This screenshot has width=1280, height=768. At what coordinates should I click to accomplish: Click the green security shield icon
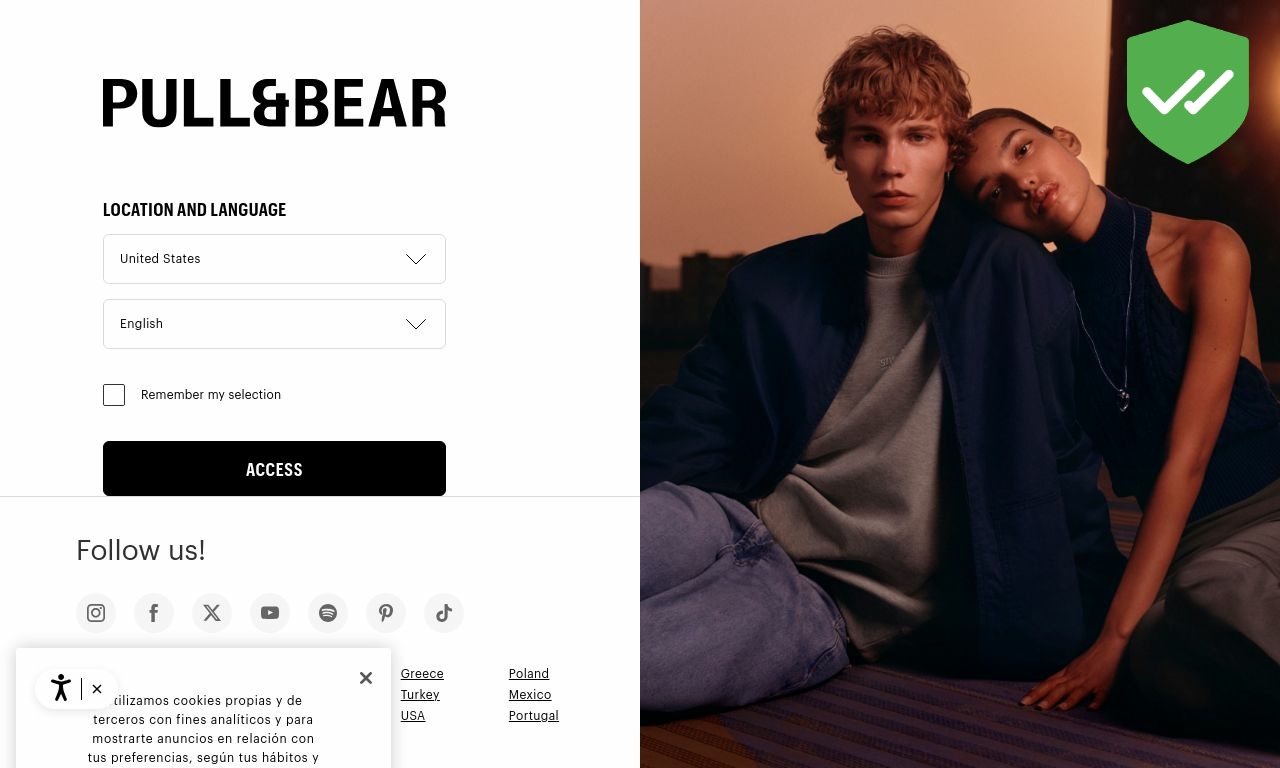point(1188,92)
